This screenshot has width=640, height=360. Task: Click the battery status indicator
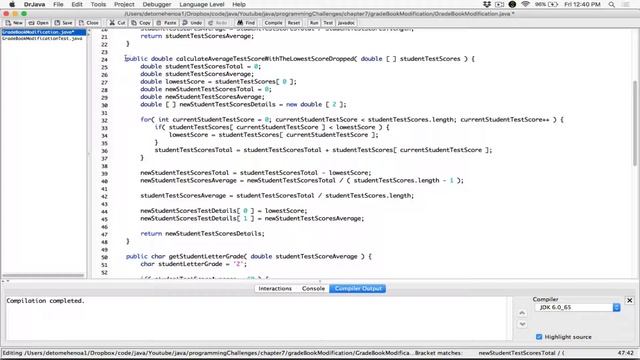click(x=547, y=4)
